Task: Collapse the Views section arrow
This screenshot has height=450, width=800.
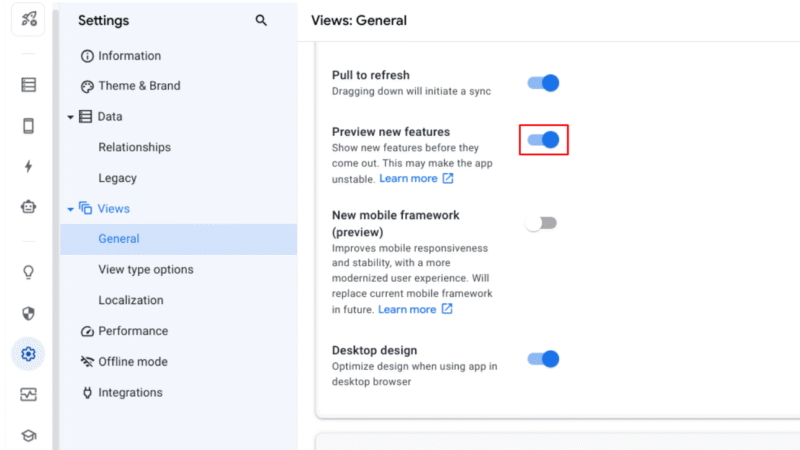Action: pyautogui.click(x=71, y=209)
